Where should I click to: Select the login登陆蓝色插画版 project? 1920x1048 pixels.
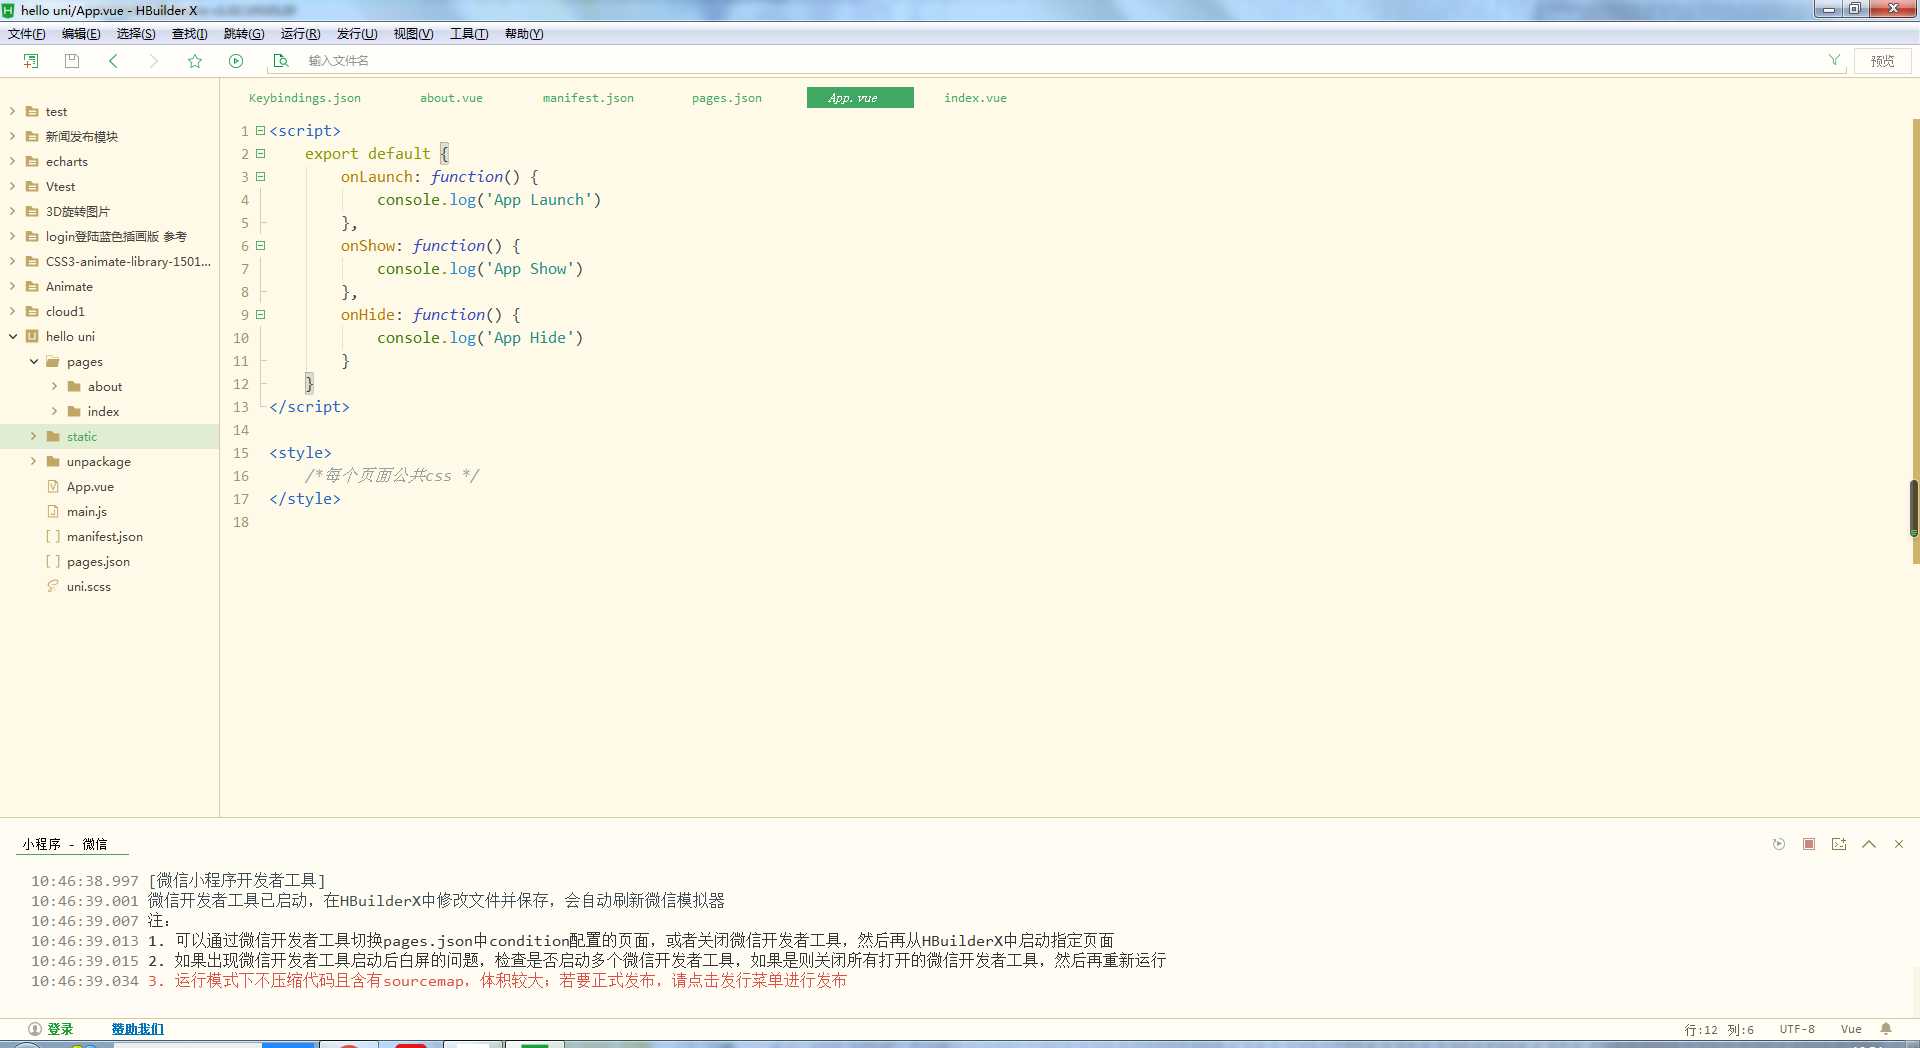(x=116, y=237)
